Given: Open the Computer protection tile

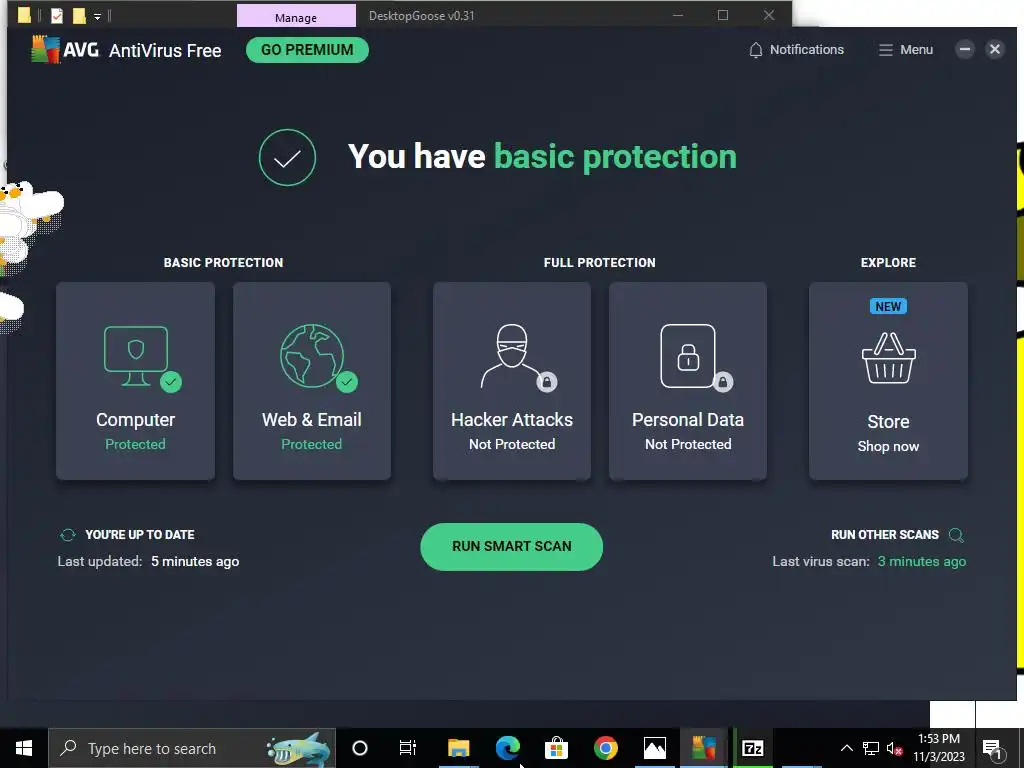Looking at the screenshot, I should pyautogui.click(x=135, y=381).
